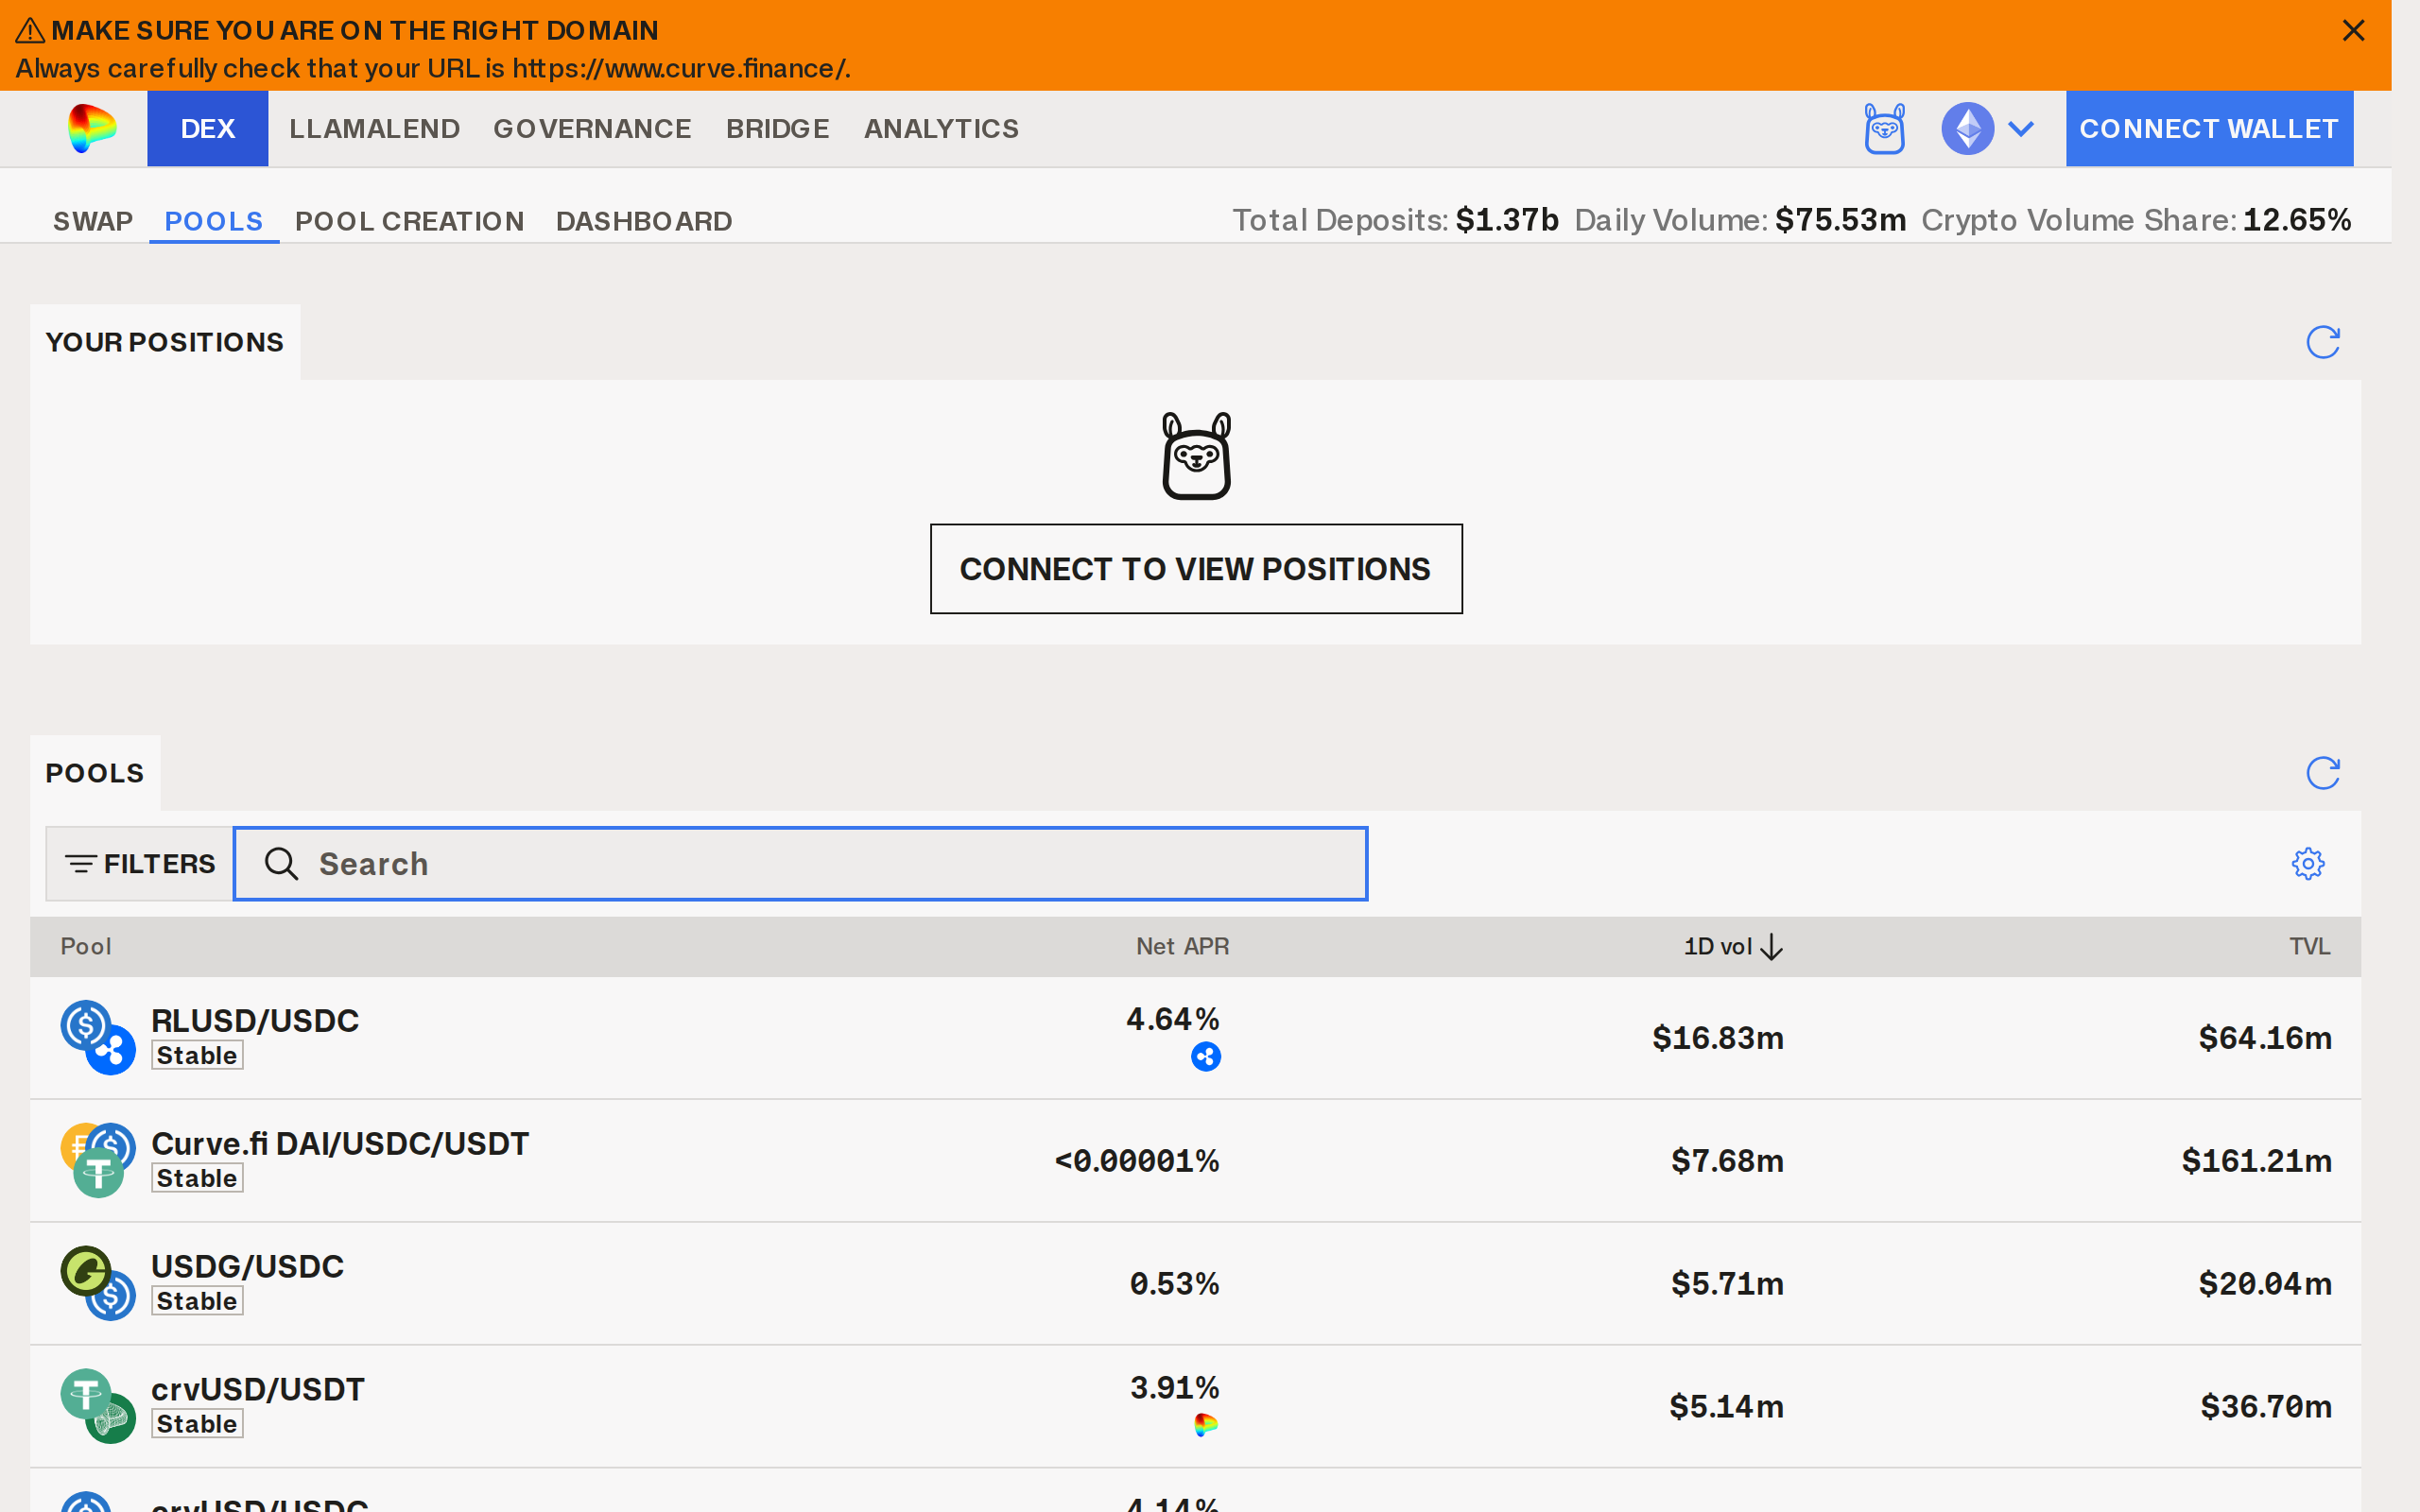Click the $16.83m volume for RLUSD/USDC
This screenshot has height=1512, width=2420.
tap(1718, 1038)
